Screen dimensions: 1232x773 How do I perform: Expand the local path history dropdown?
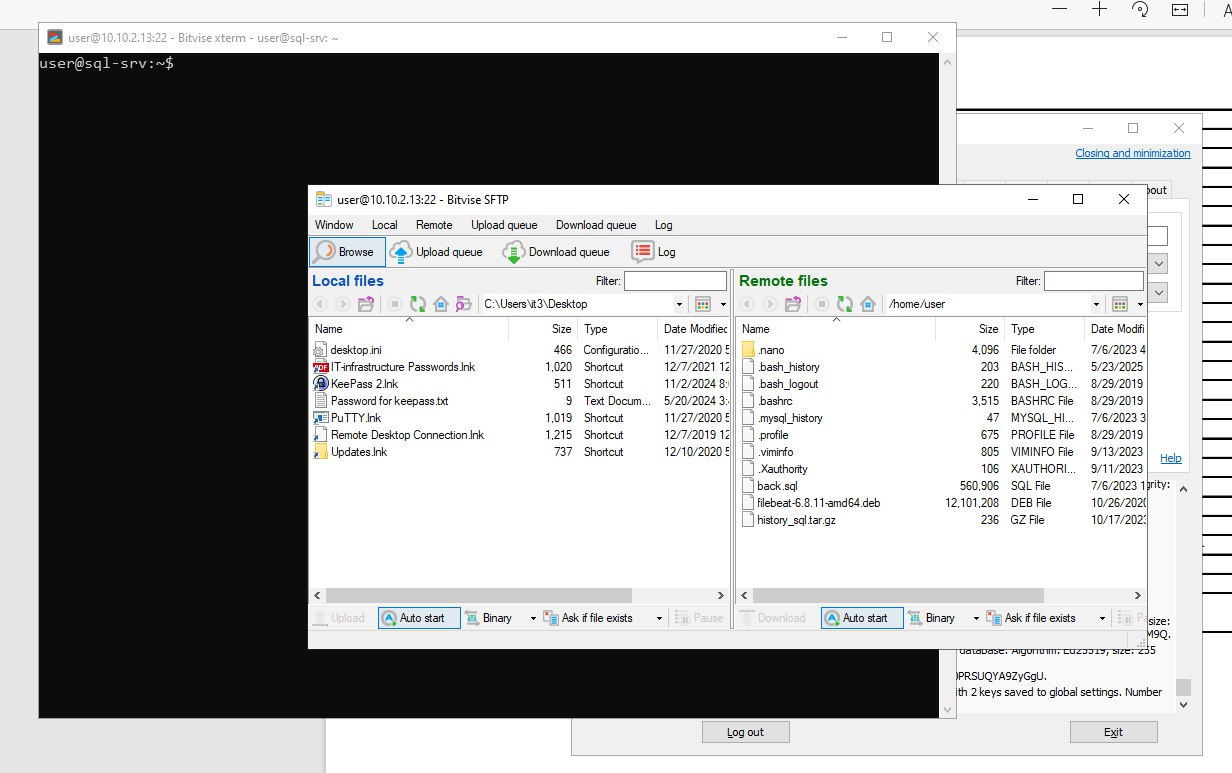pos(680,304)
